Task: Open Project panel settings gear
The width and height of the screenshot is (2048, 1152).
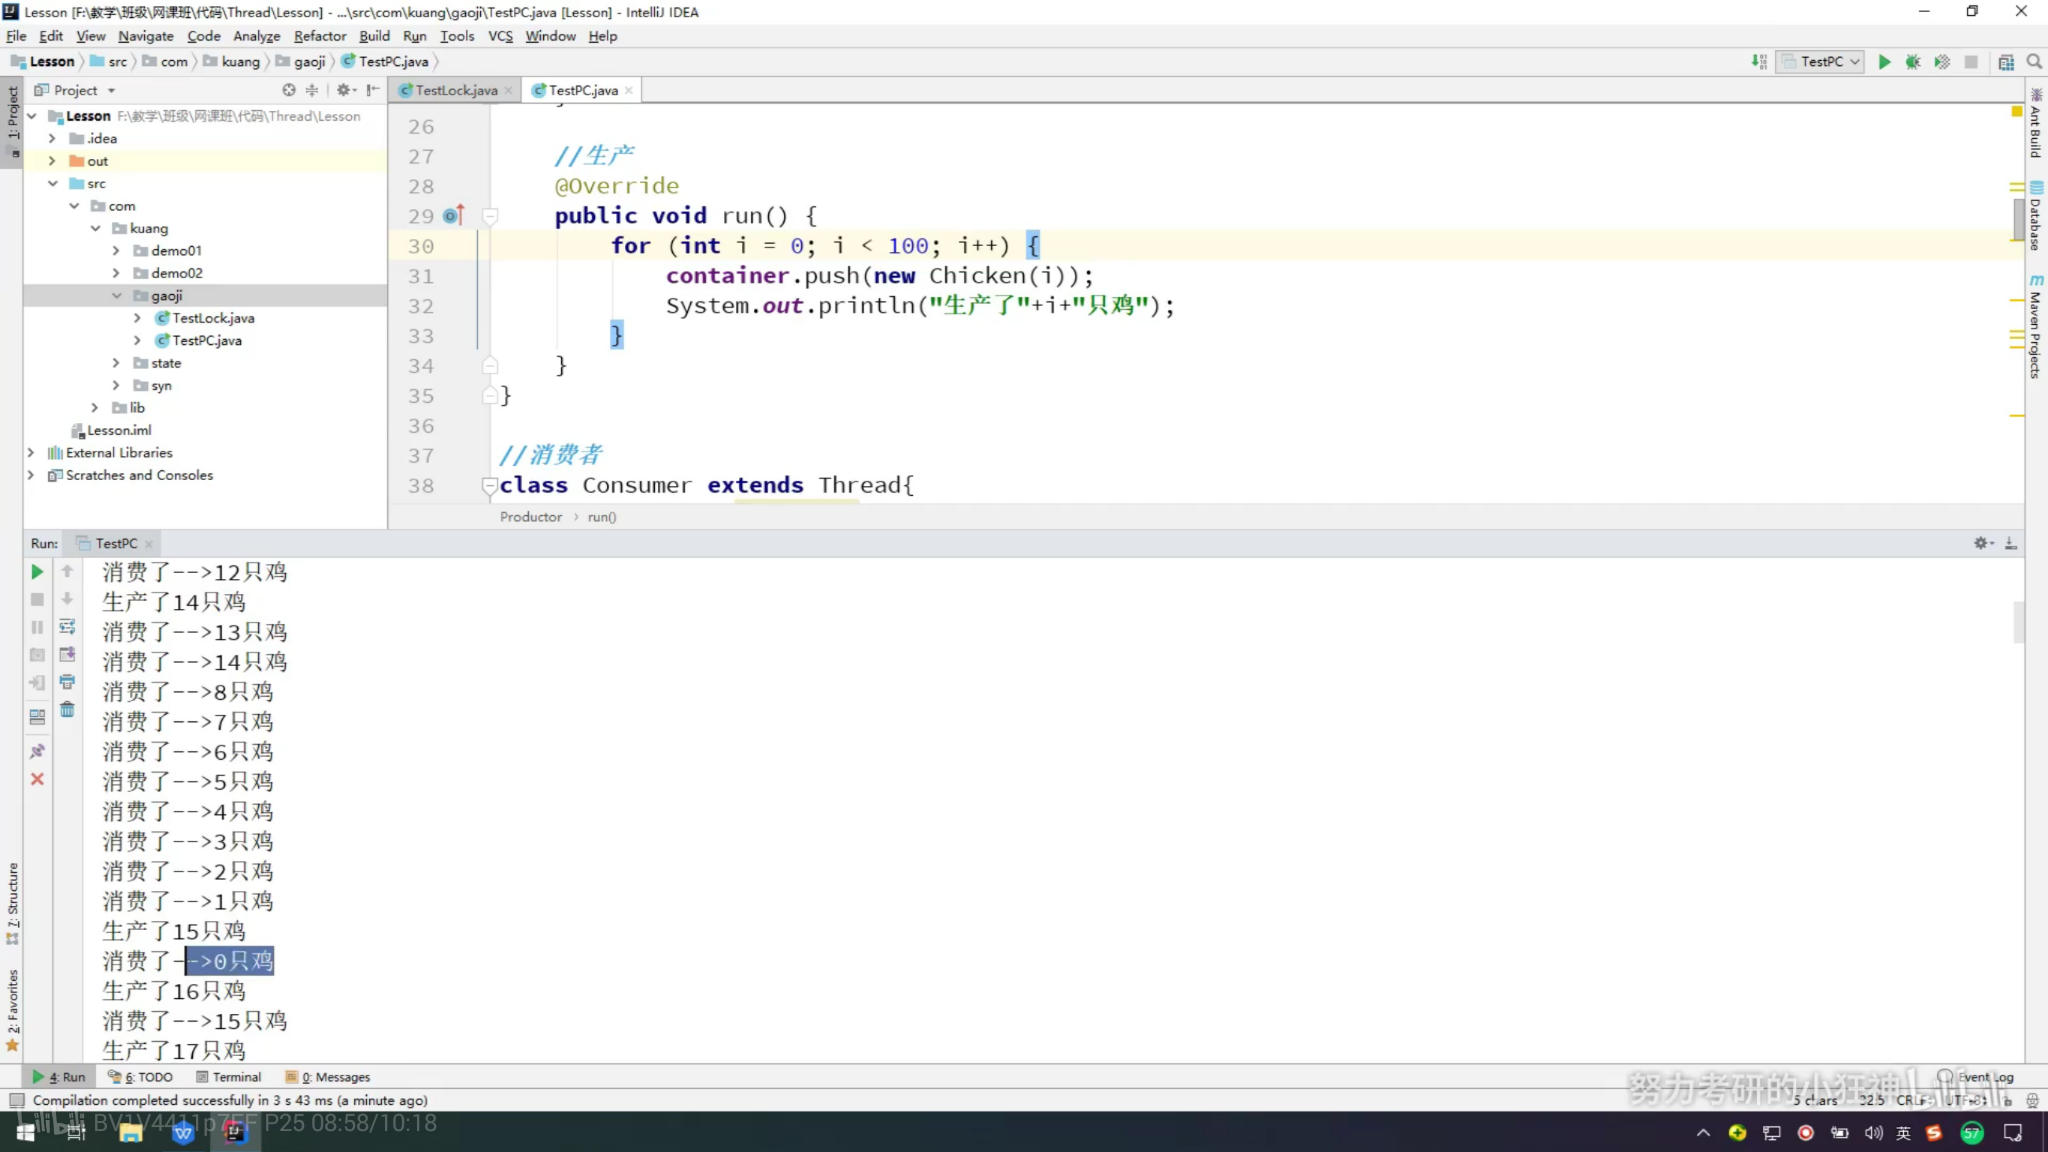Action: tap(346, 90)
